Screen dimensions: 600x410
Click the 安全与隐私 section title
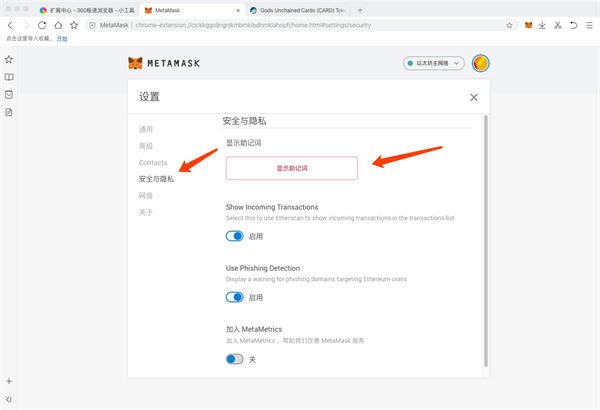point(244,121)
